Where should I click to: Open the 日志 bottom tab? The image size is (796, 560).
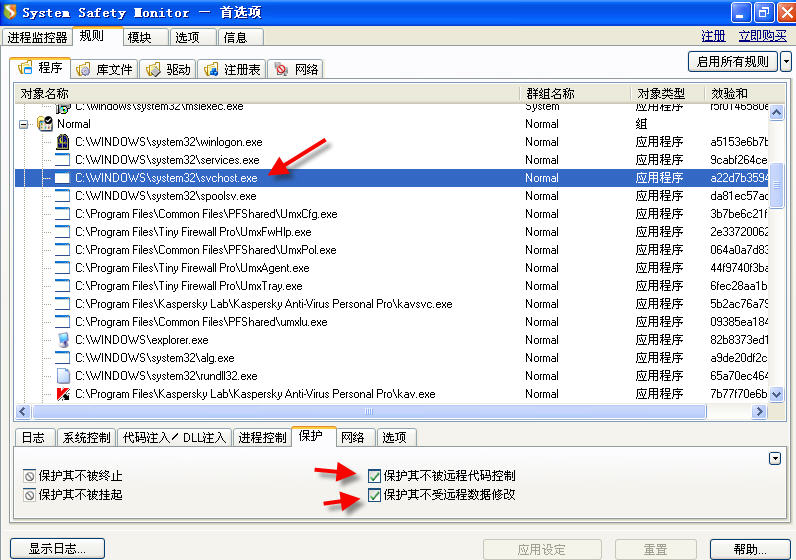coord(34,438)
